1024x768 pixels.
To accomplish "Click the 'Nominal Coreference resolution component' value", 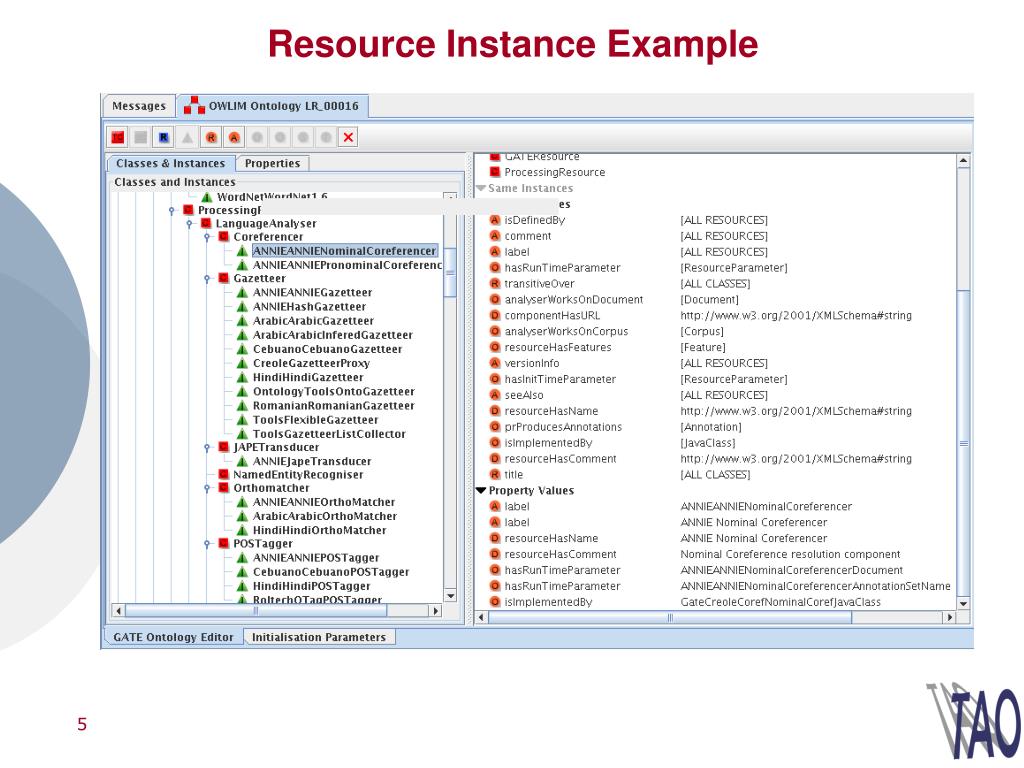I will pyautogui.click(x=790, y=554).
